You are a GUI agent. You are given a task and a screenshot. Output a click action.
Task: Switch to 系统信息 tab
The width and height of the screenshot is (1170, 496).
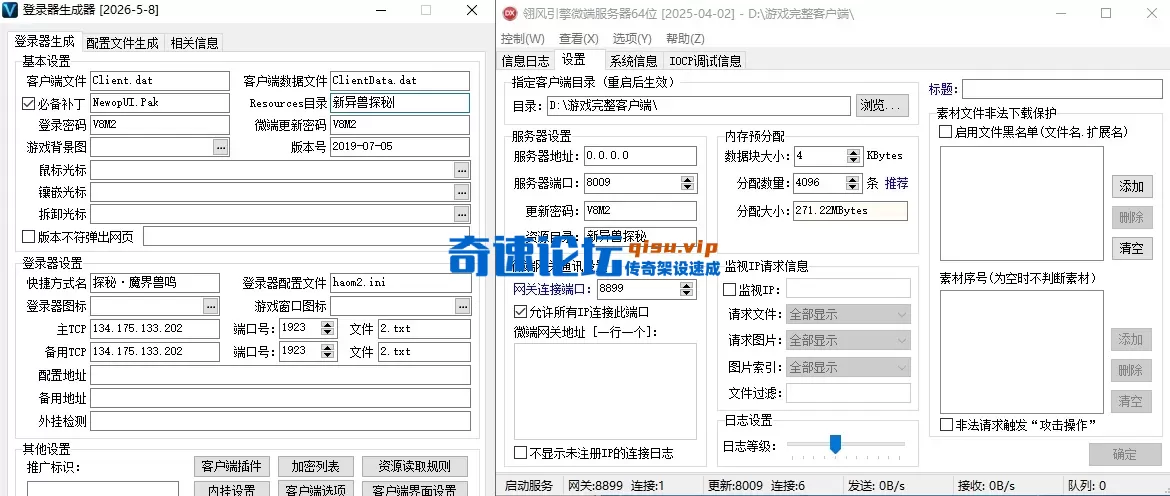pyautogui.click(x=634, y=60)
